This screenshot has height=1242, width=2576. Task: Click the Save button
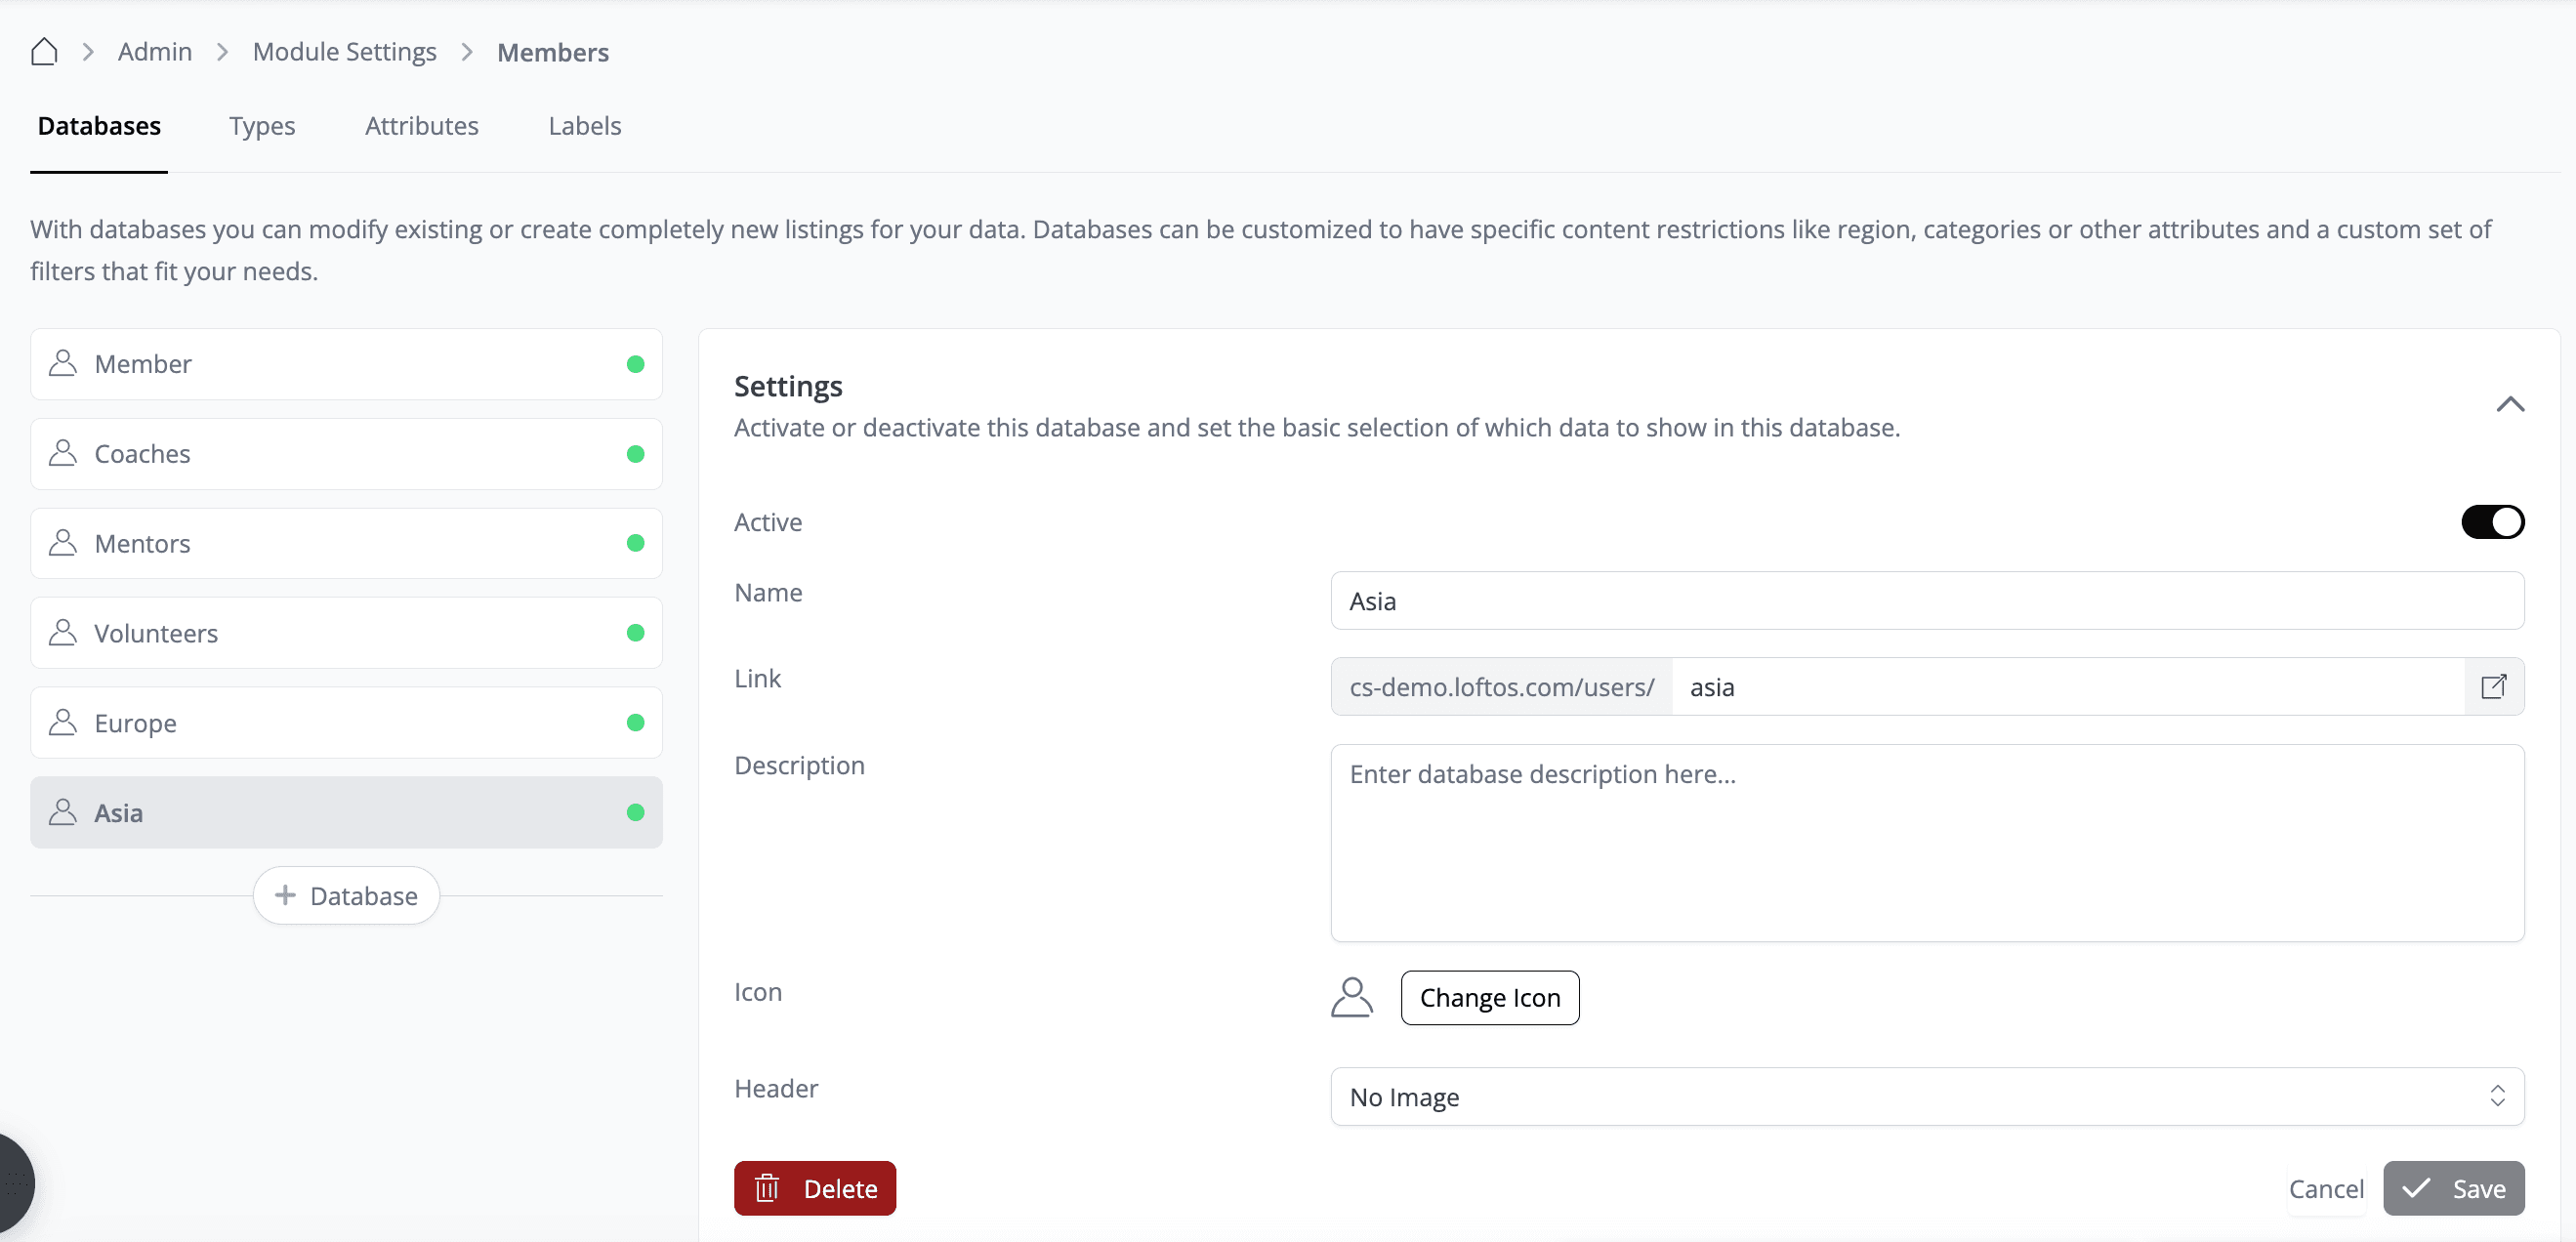(2453, 1188)
